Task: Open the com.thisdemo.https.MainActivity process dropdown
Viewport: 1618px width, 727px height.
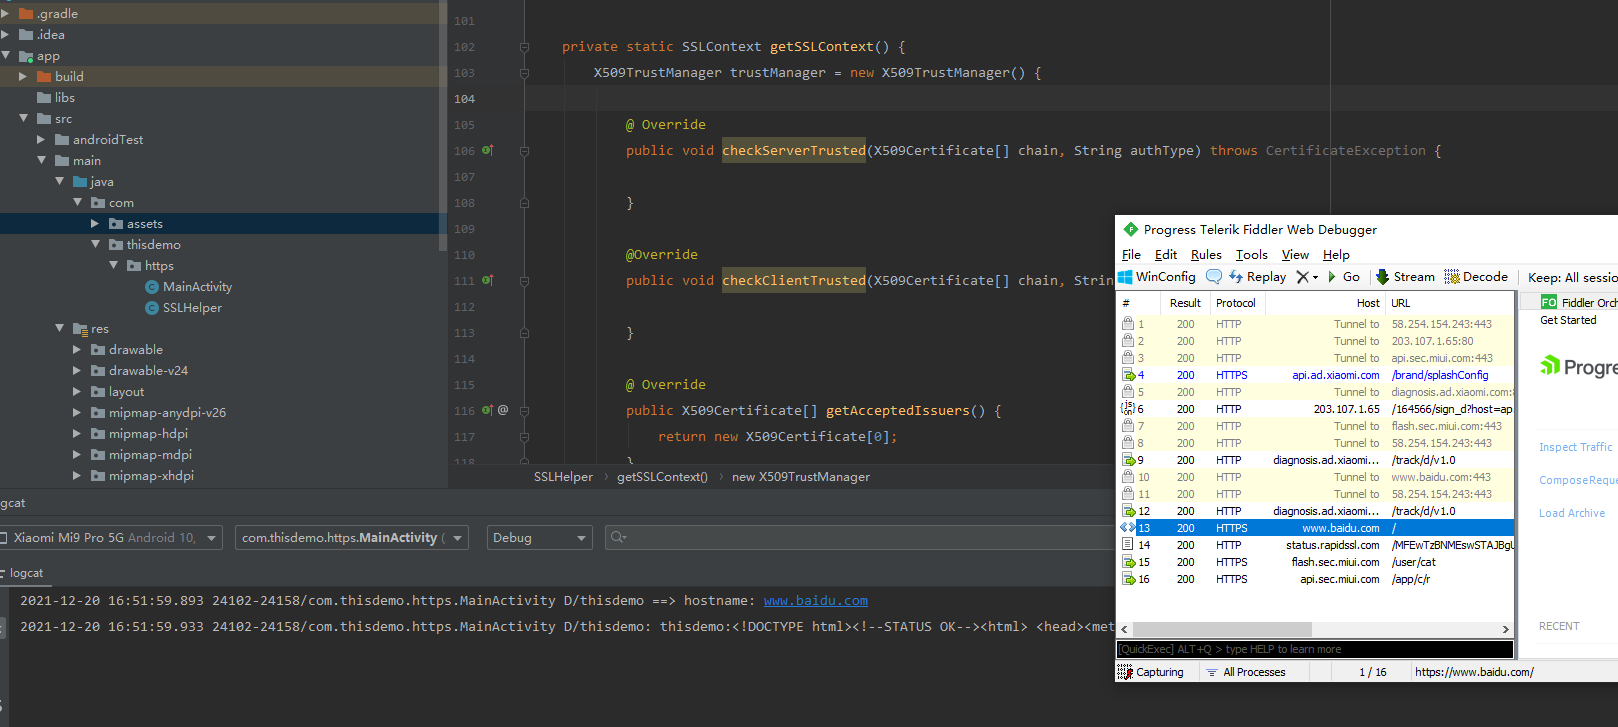Action: [x=352, y=538]
